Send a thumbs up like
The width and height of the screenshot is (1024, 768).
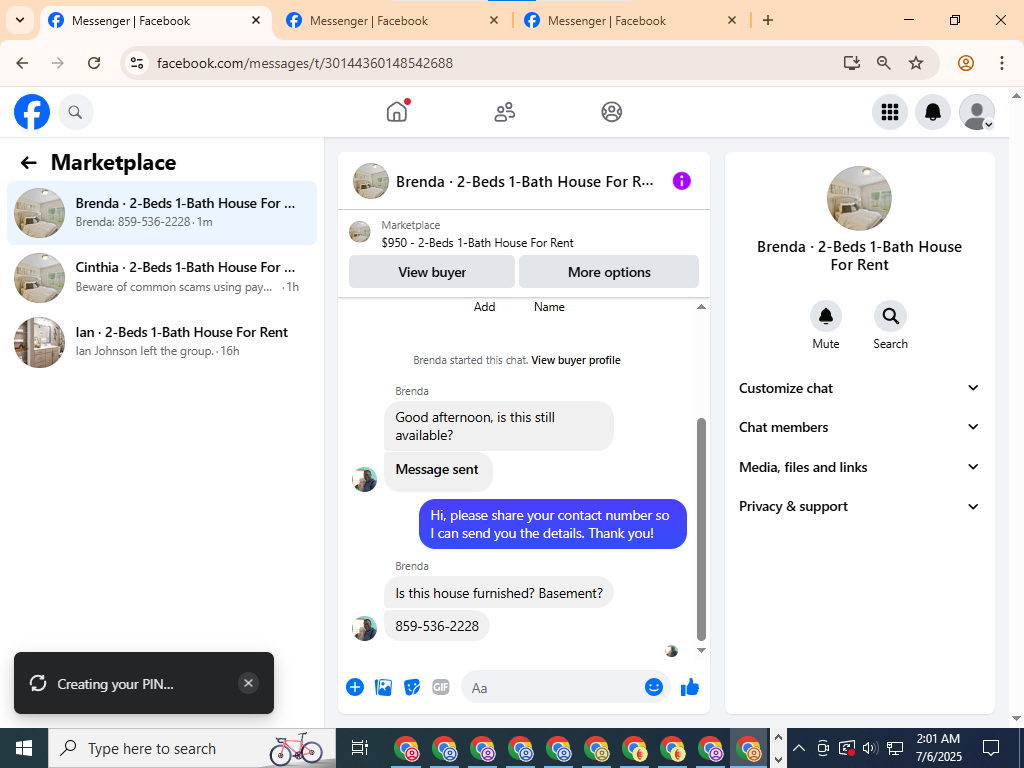coord(690,687)
